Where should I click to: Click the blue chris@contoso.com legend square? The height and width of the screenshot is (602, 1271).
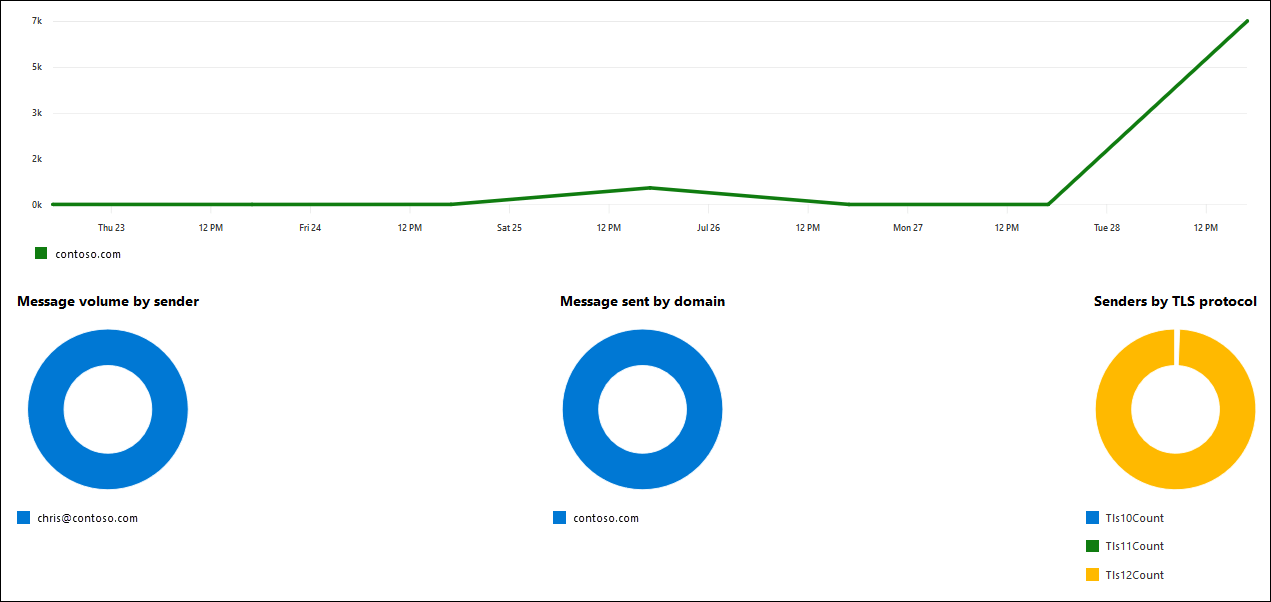(22, 518)
